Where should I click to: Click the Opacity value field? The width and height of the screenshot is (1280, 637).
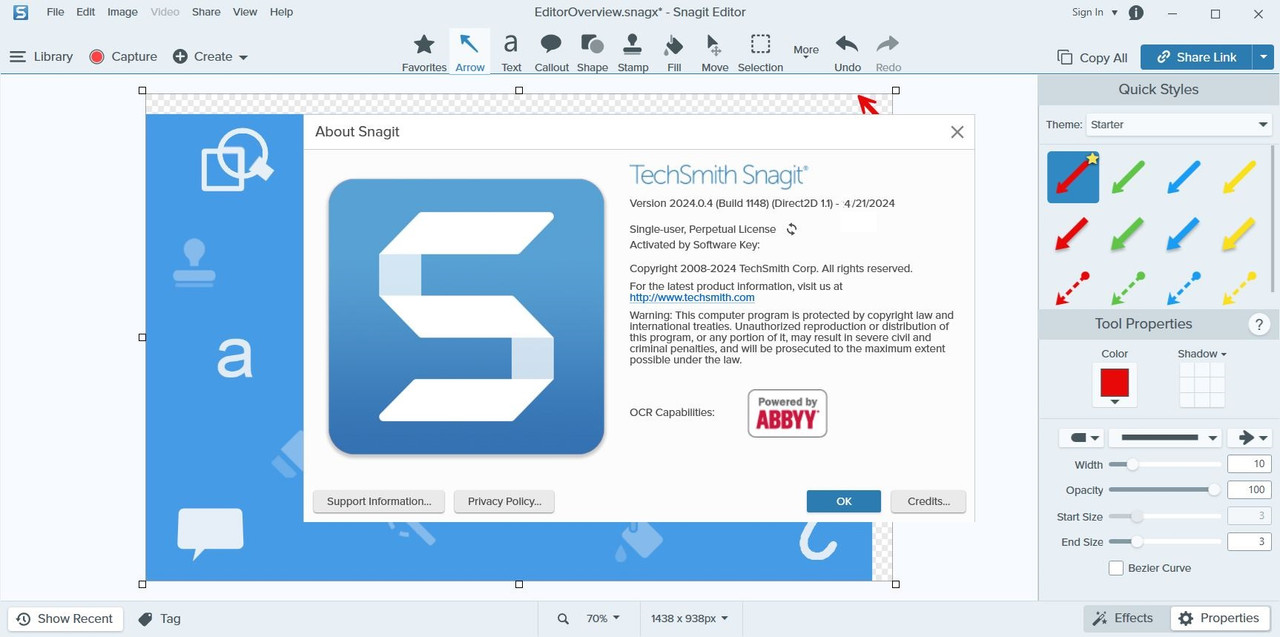[1249, 490]
